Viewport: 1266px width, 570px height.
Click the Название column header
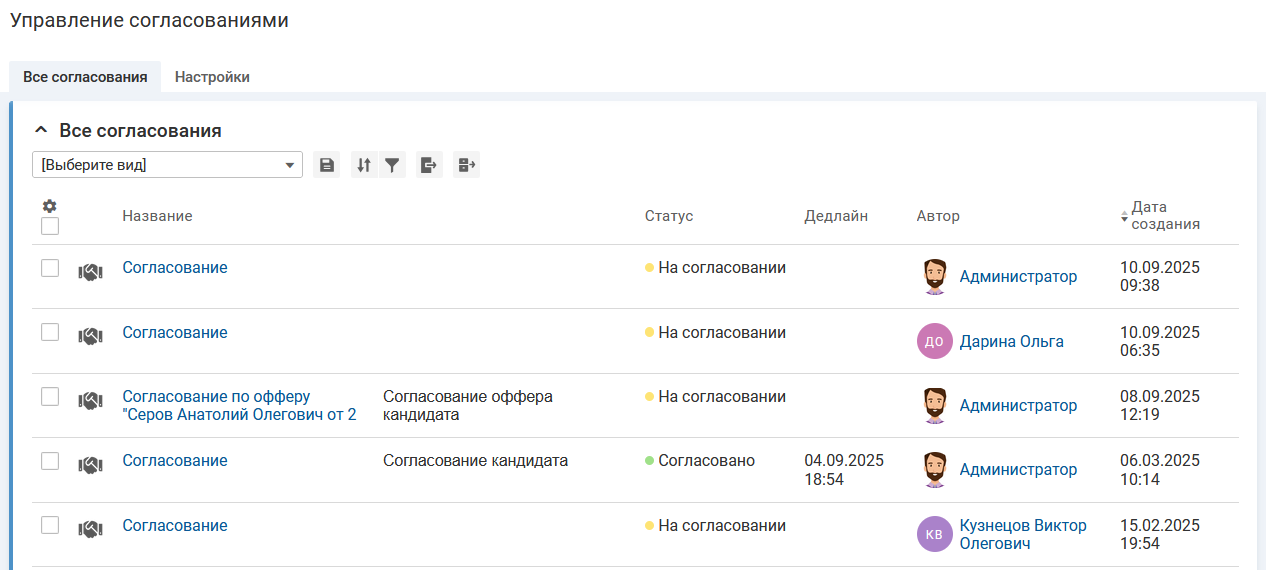[157, 216]
